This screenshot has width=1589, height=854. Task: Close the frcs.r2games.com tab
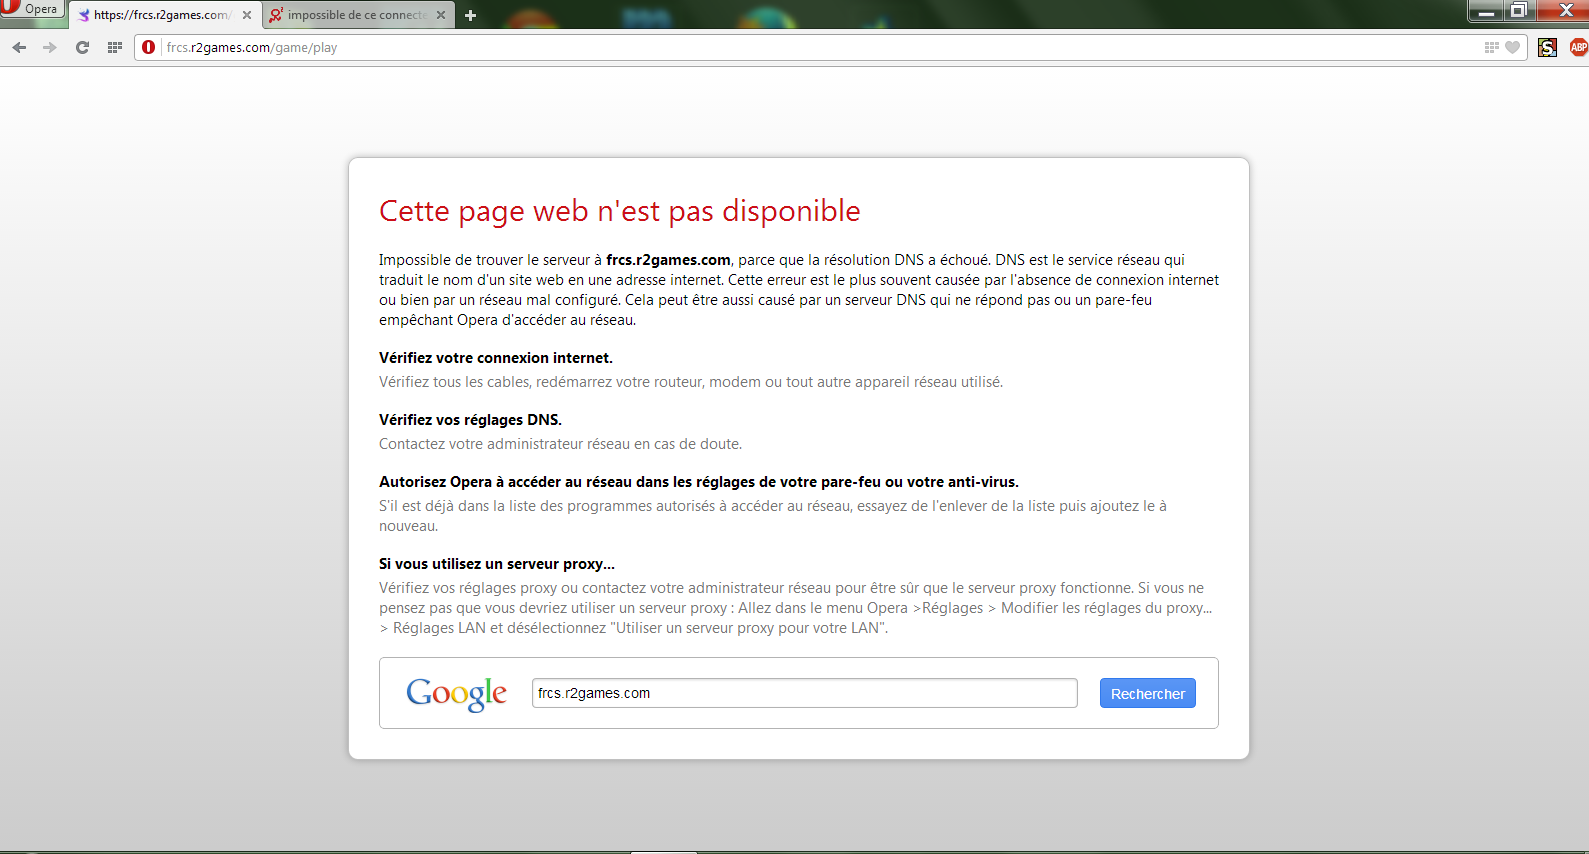point(247,15)
